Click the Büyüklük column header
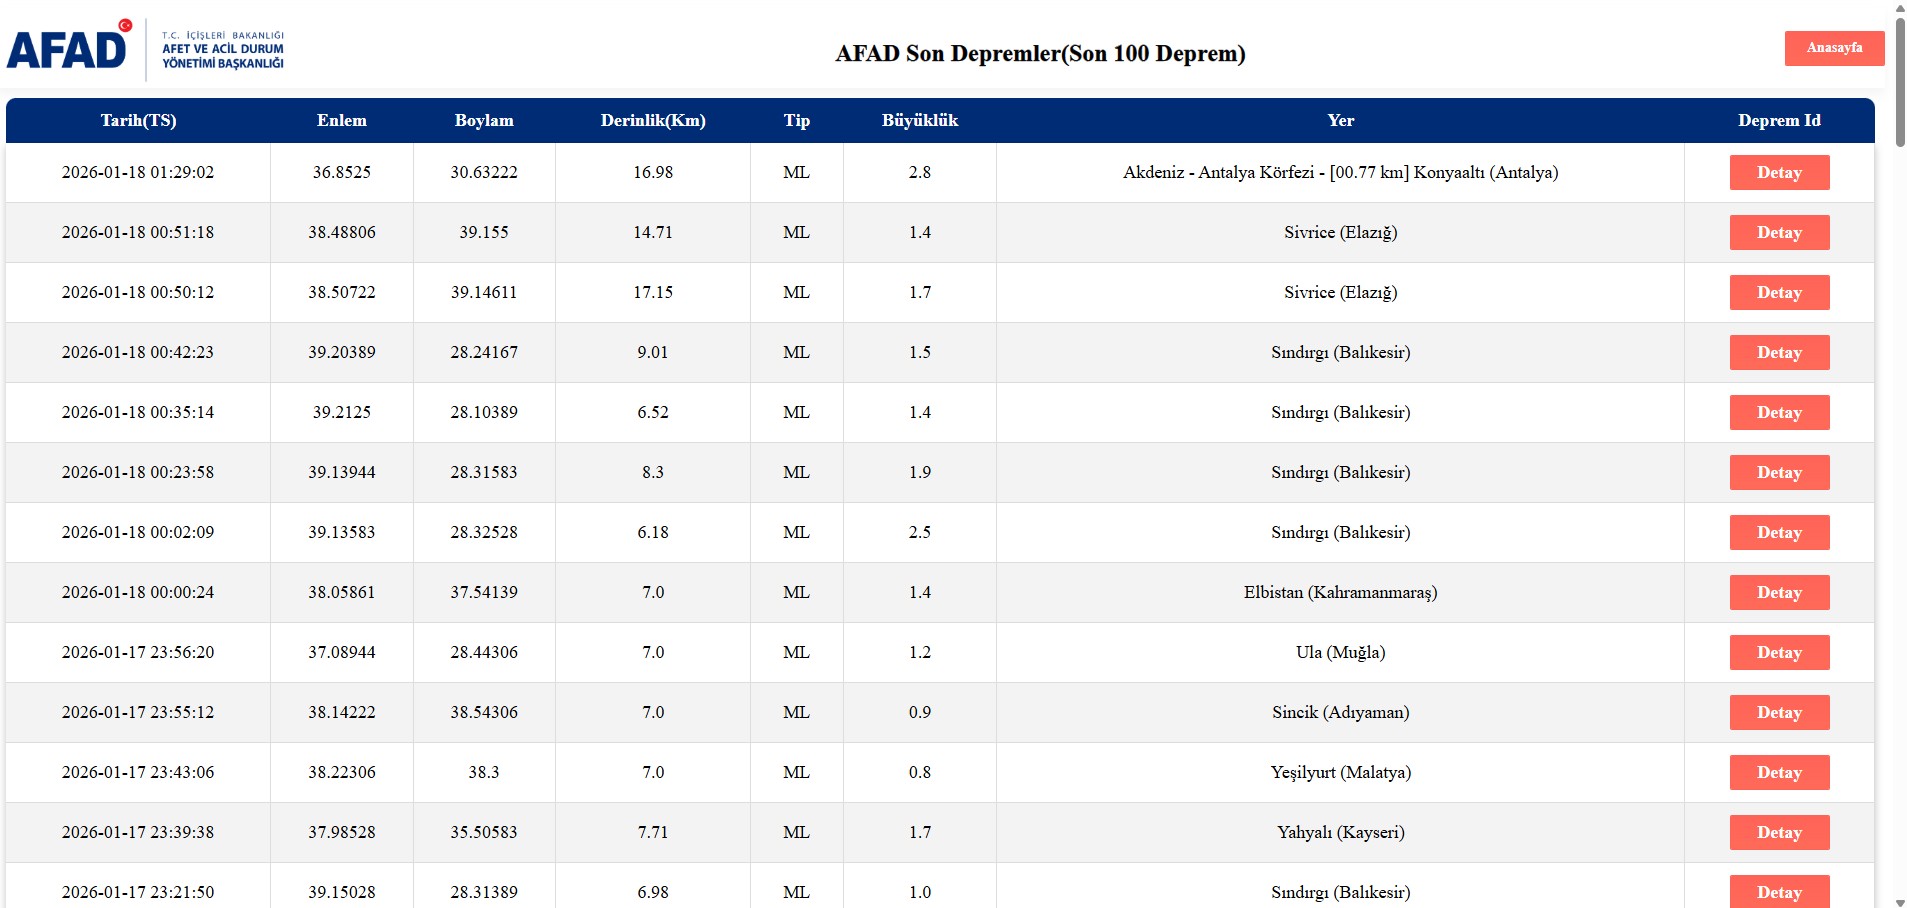Screen dimensions: 1907x908 pyautogui.click(x=919, y=120)
